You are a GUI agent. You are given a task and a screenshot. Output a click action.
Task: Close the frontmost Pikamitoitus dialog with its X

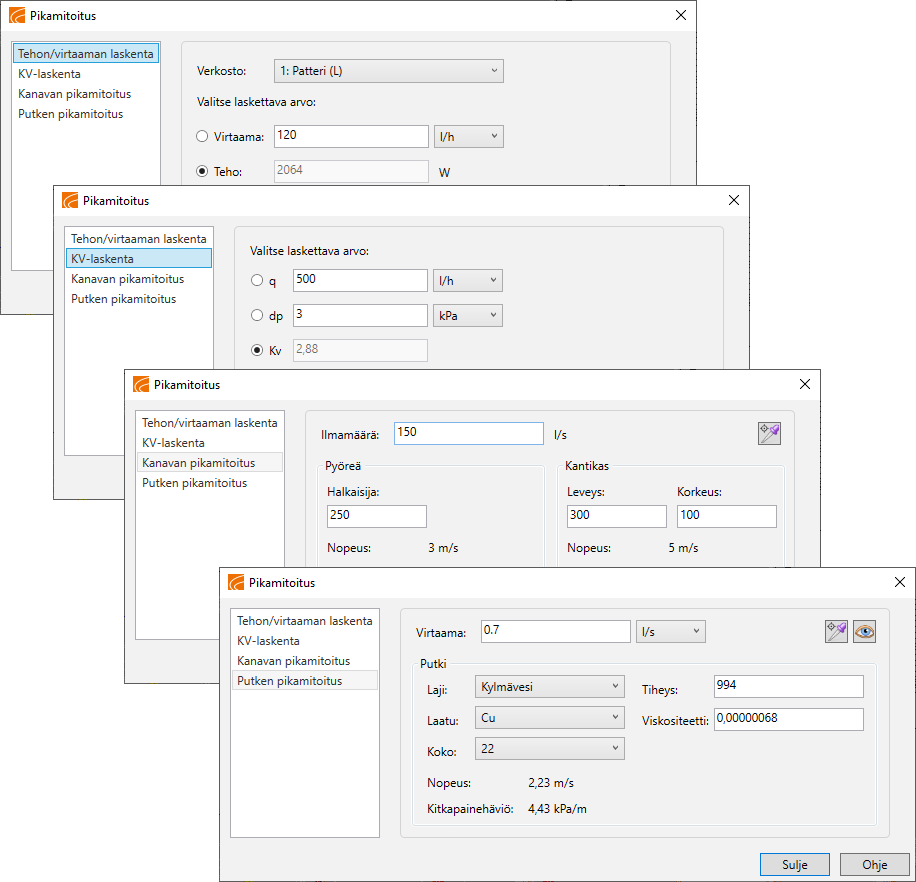(x=899, y=582)
